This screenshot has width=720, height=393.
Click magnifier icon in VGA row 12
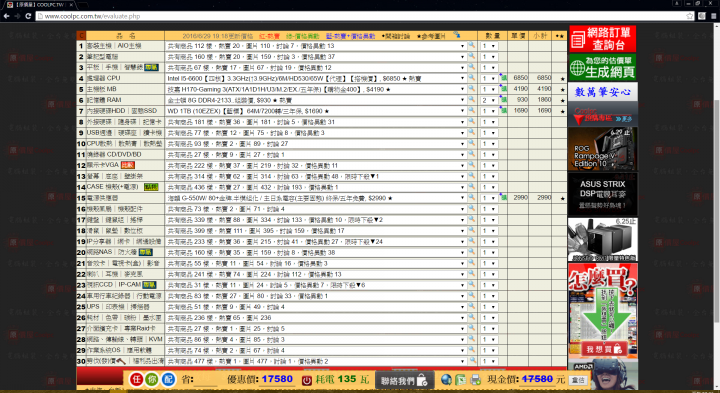tap(472, 165)
